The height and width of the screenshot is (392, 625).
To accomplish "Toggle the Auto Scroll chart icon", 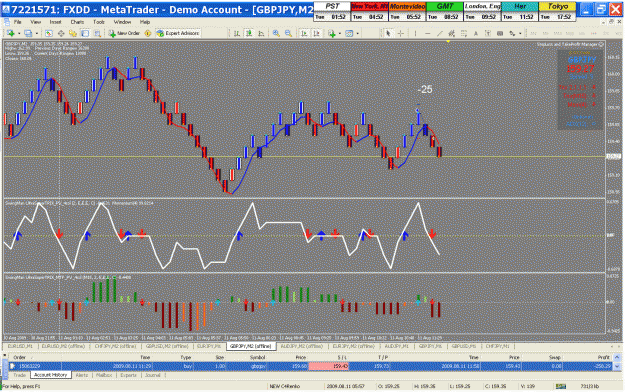I will tap(304, 33).
